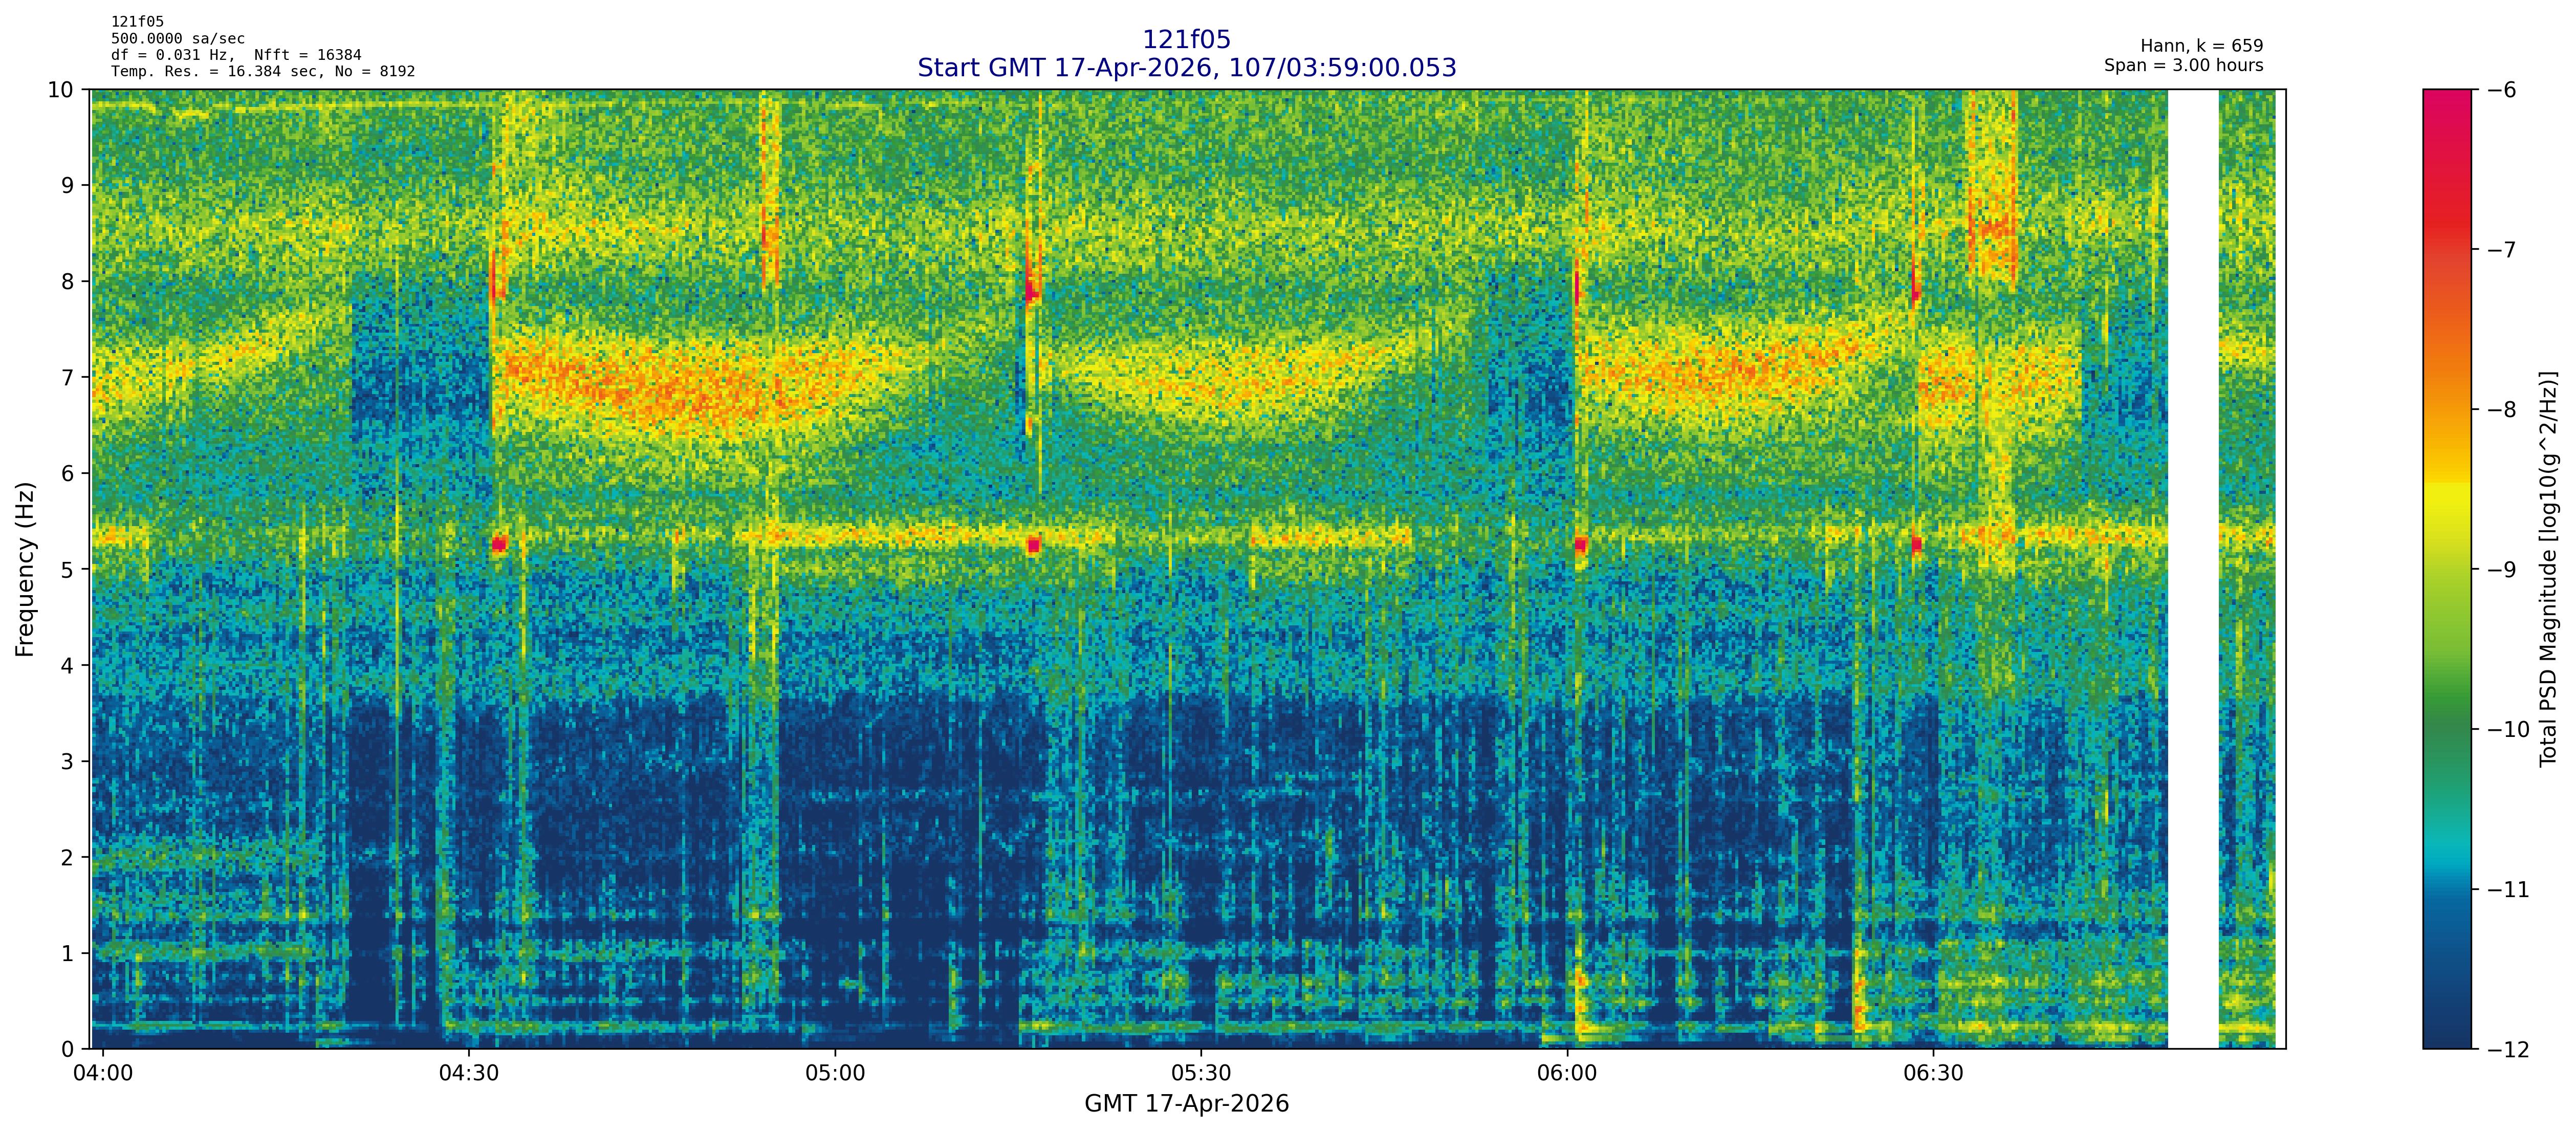Screen dimensions: 2576x1132
Task: Click the 05:30 time axis label
Action: (1201, 1074)
